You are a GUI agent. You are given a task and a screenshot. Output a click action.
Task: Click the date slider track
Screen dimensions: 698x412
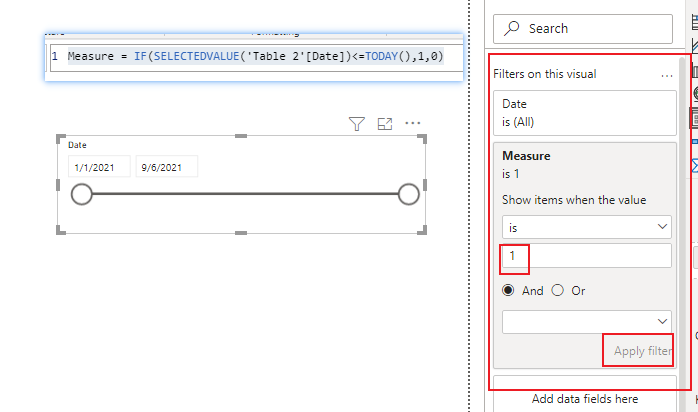(x=245, y=194)
